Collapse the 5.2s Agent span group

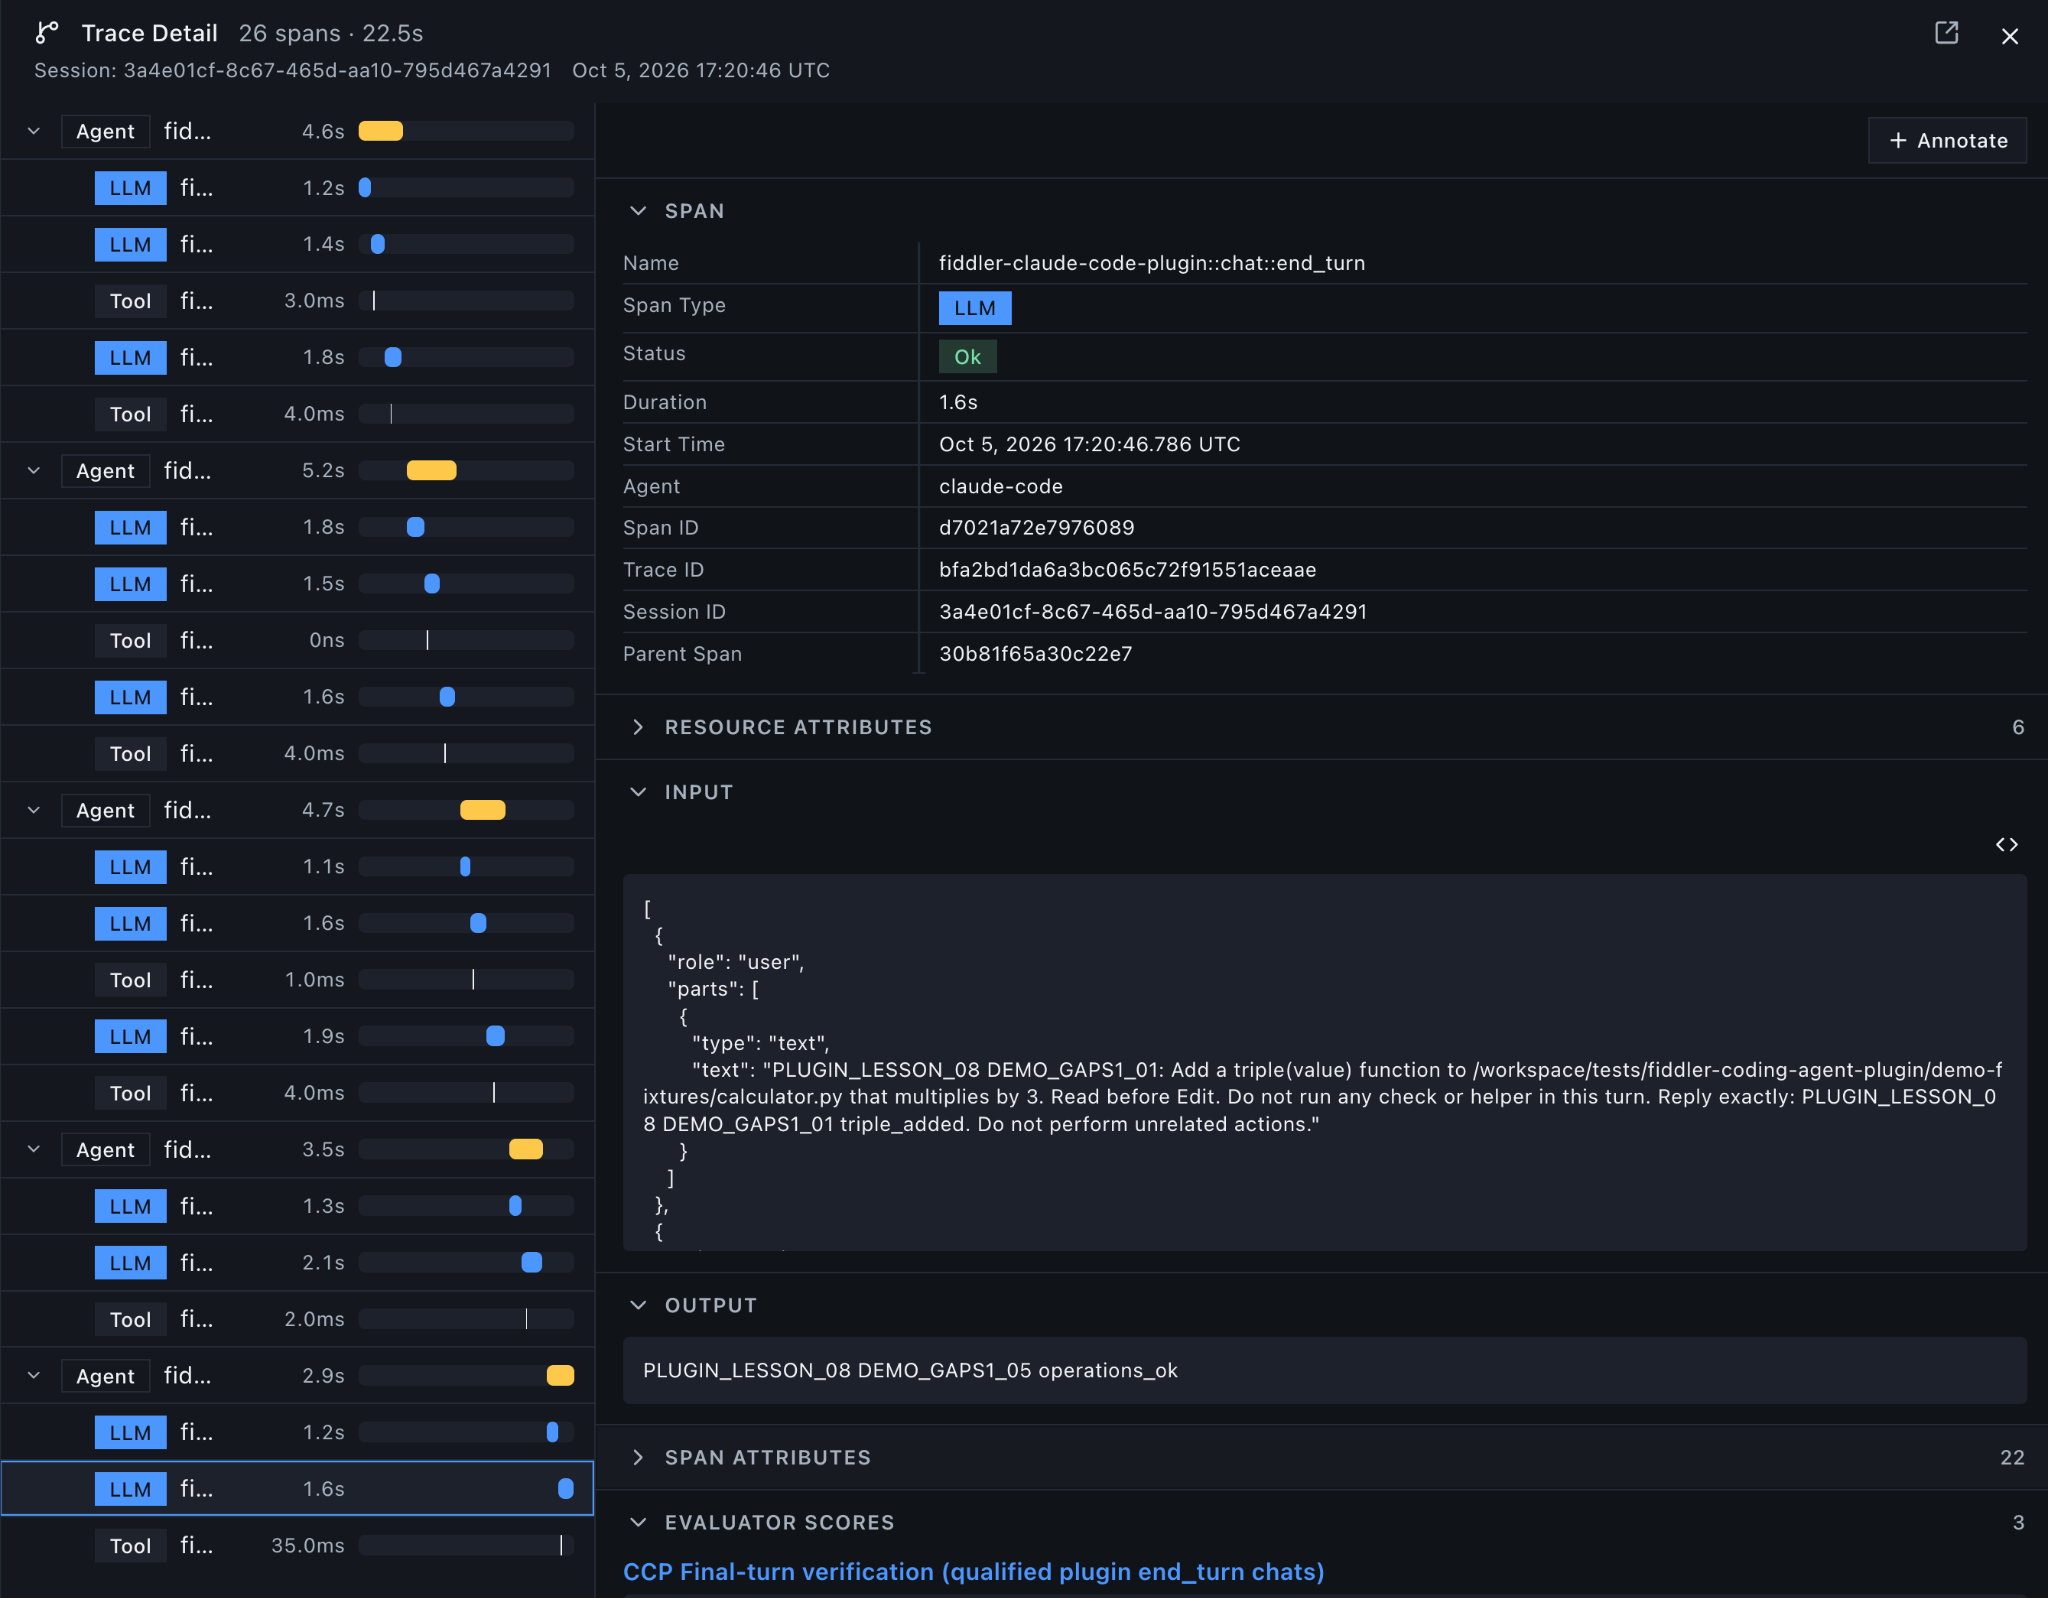coord(34,470)
